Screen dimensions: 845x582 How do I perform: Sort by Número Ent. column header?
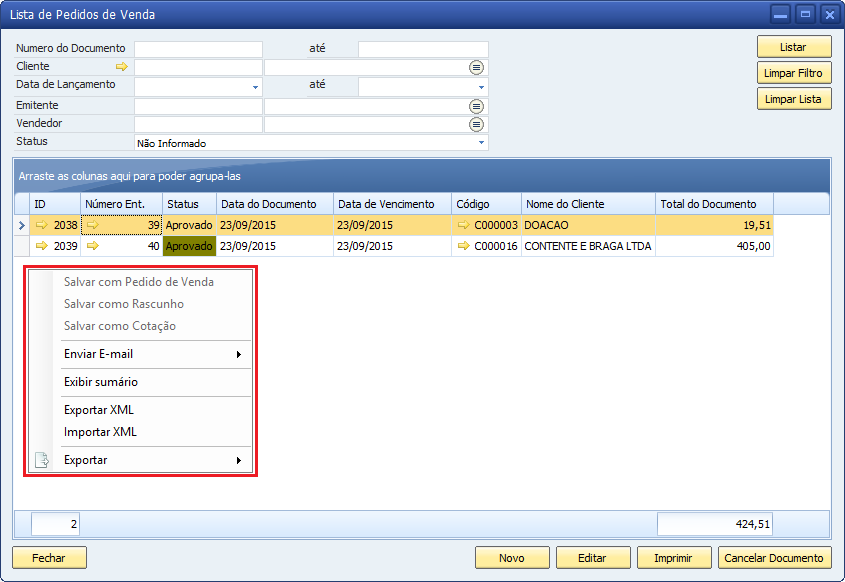pyautogui.click(x=122, y=204)
